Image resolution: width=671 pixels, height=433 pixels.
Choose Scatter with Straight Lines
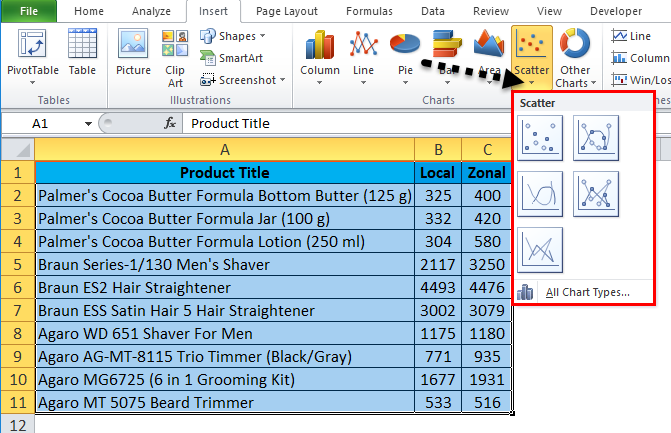pos(540,250)
